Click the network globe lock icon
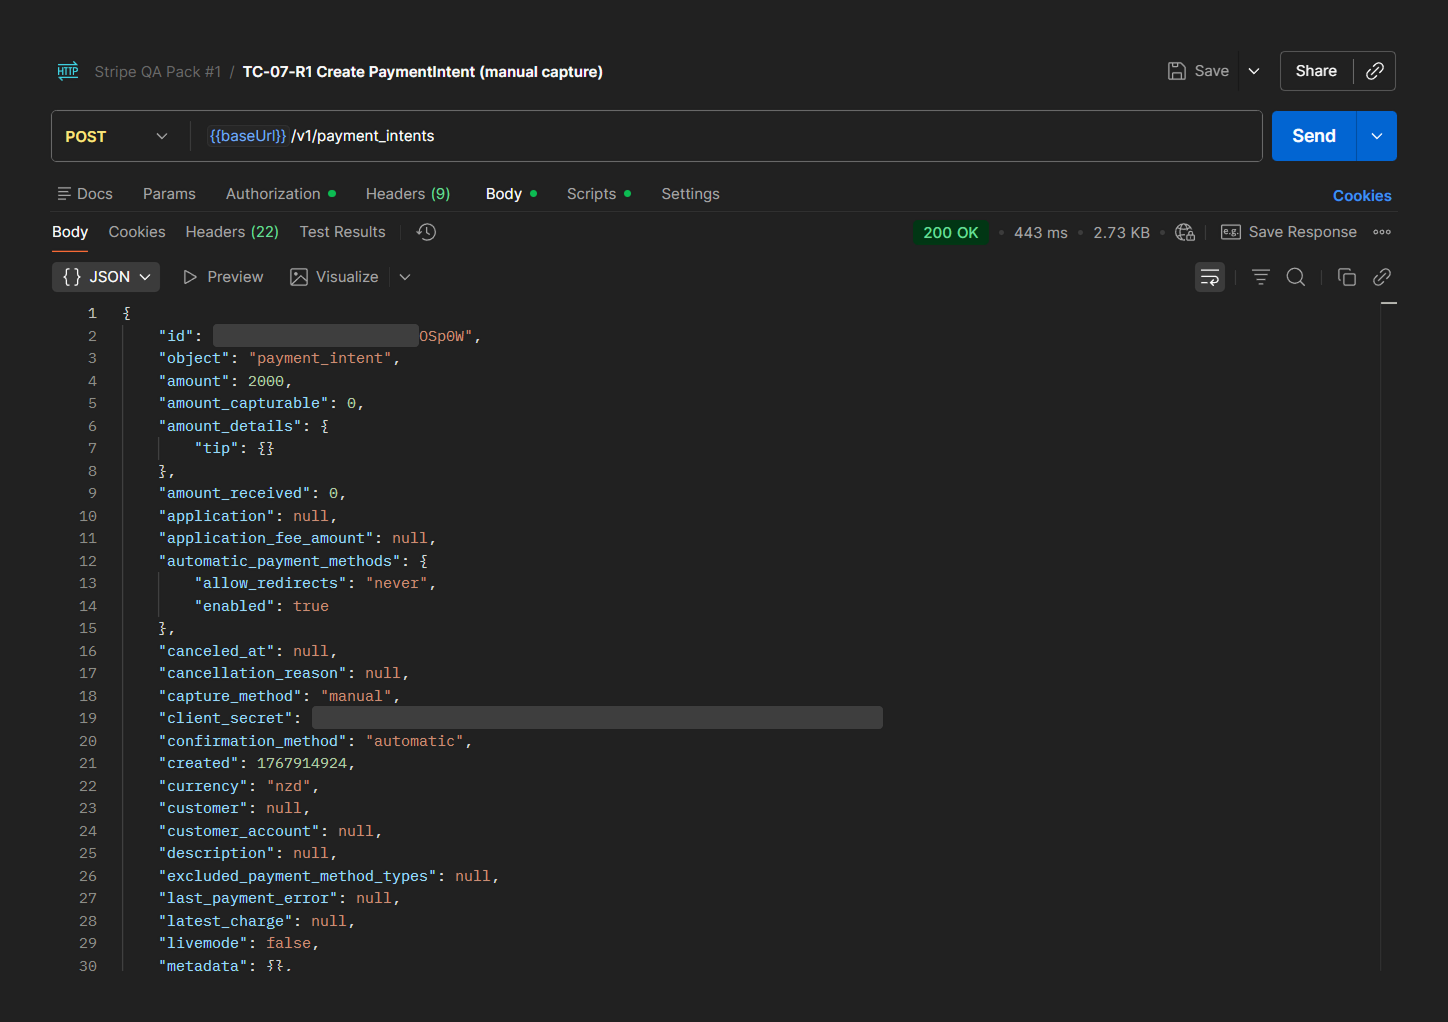This screenshot has height=1022, width=1448. point(1185,232)
